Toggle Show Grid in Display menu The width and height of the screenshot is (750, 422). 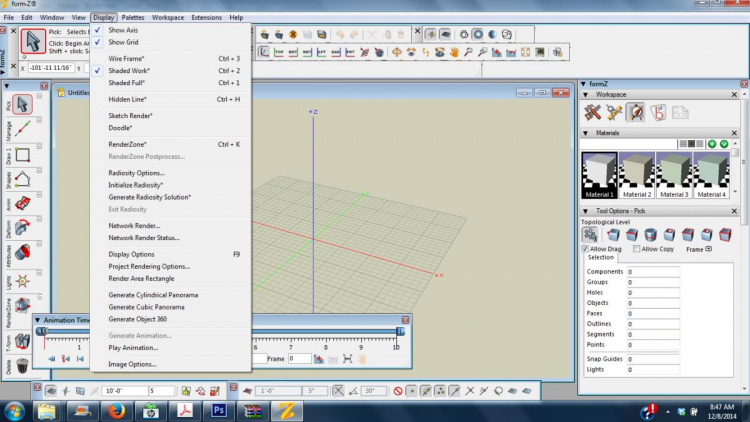coord(123,42)
